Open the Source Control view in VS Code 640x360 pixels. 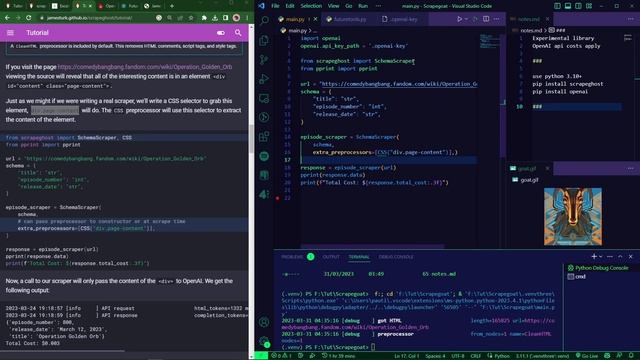264,60
